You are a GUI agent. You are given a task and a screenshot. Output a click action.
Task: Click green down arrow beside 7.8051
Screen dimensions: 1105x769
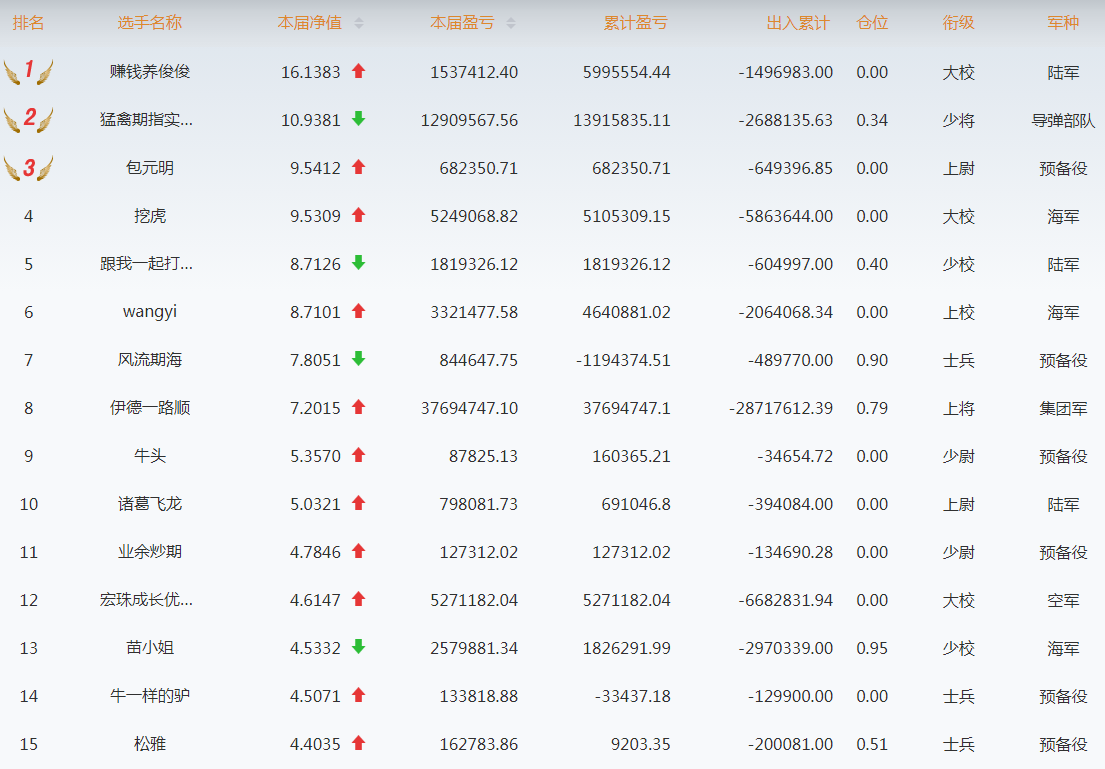tap(359, 359)
